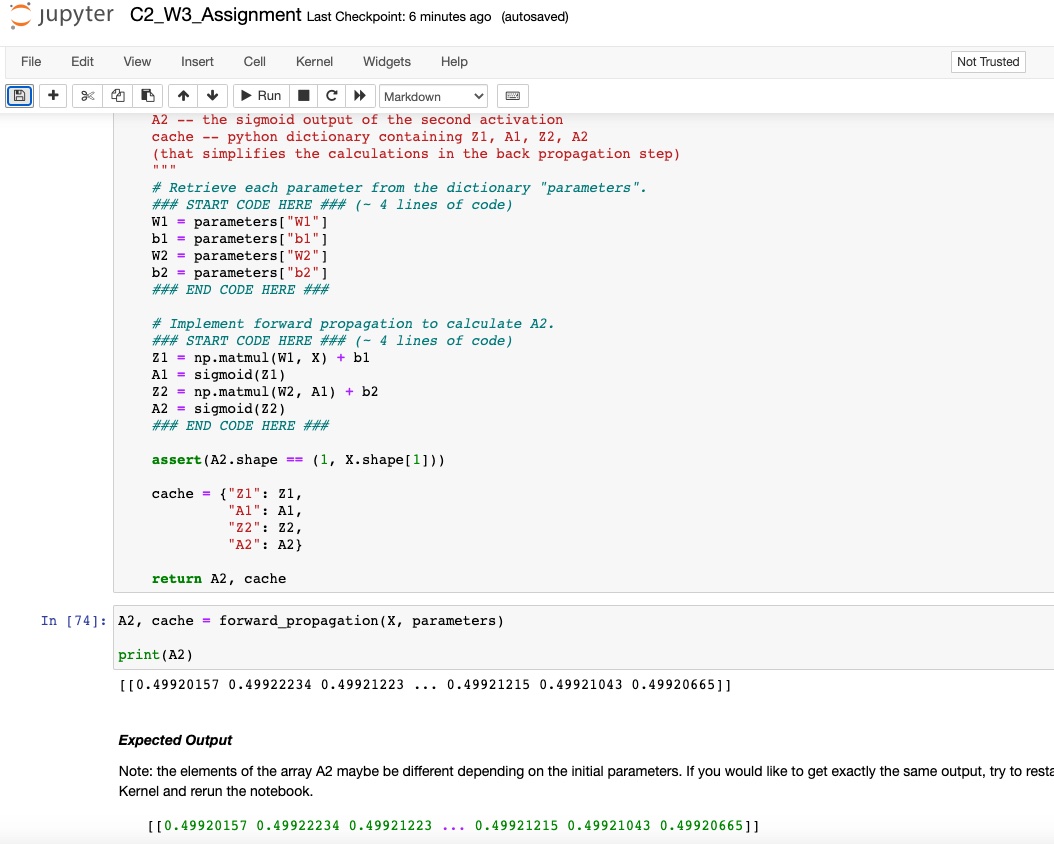Open the Help menu
1054x844 pixels.
pos(454,61)
